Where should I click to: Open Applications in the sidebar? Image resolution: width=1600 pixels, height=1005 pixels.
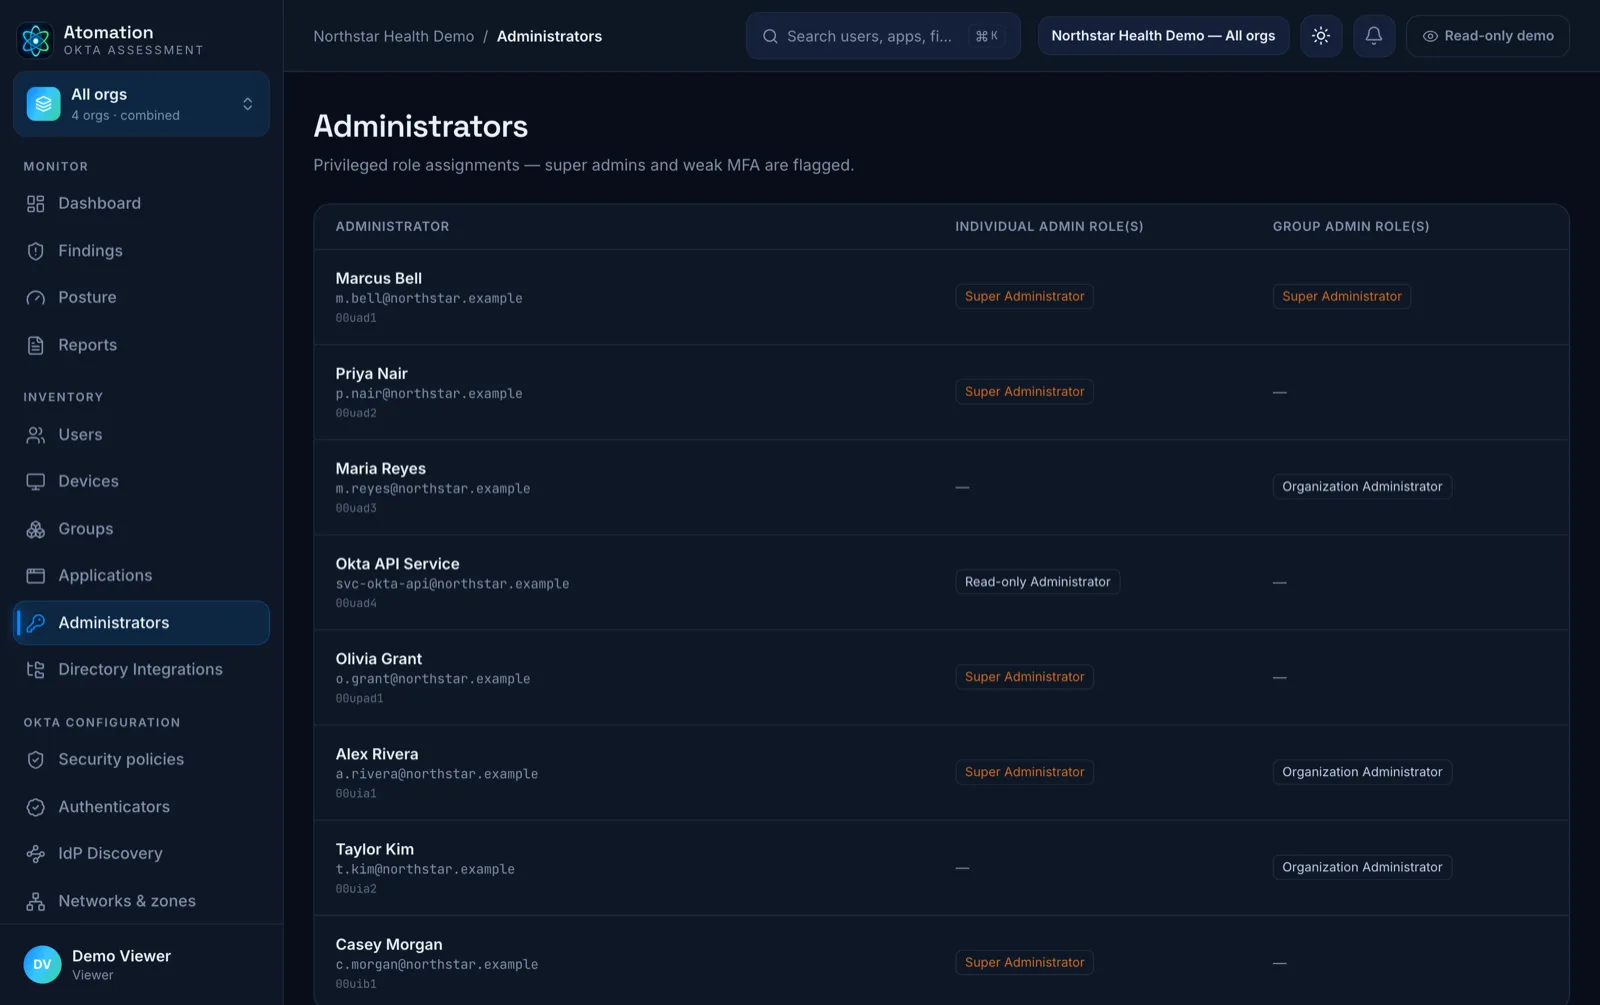click(x=142, y=576)
